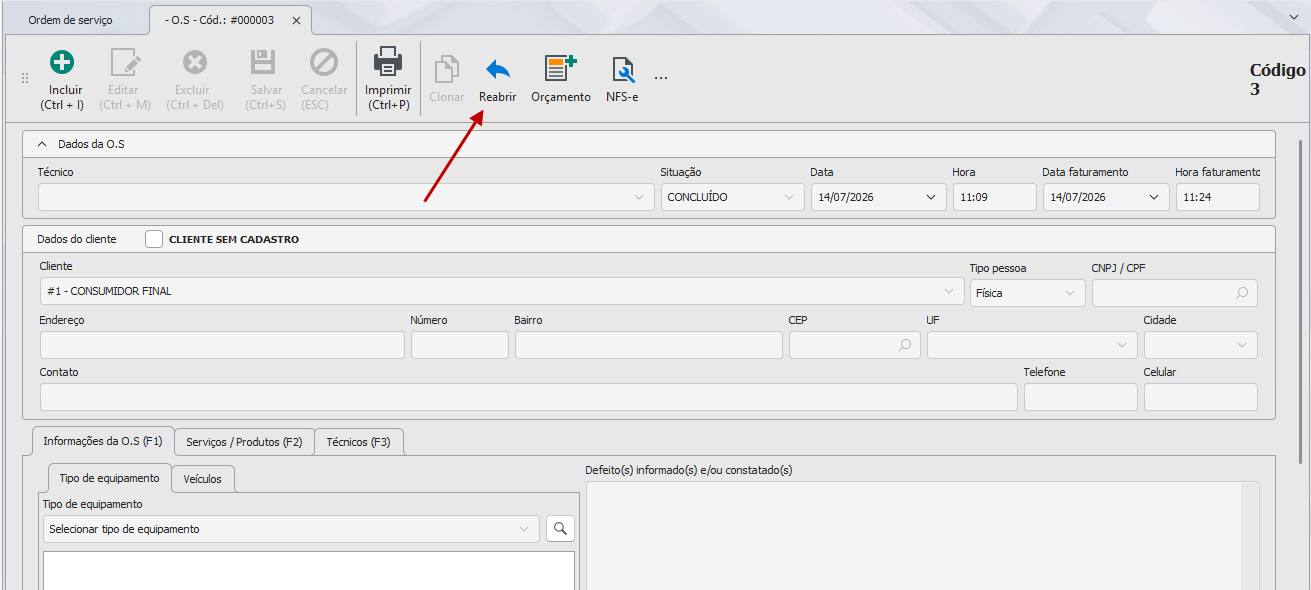Image resolution: width=1311 pixels, height=590 pixels.
Task: Switch to Serviços / Produtos (F2) tab
Action: (244, 442)
